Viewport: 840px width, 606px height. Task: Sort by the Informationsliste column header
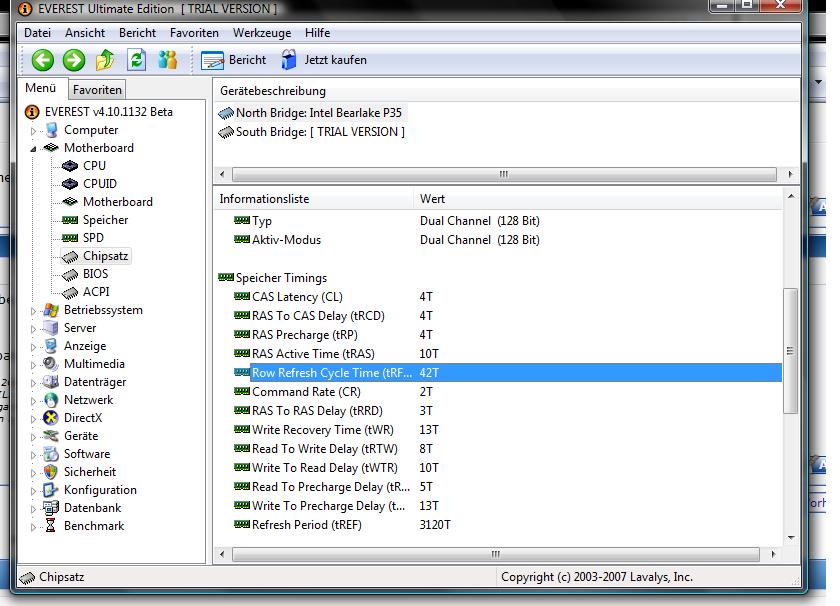(x=313, y=199)
